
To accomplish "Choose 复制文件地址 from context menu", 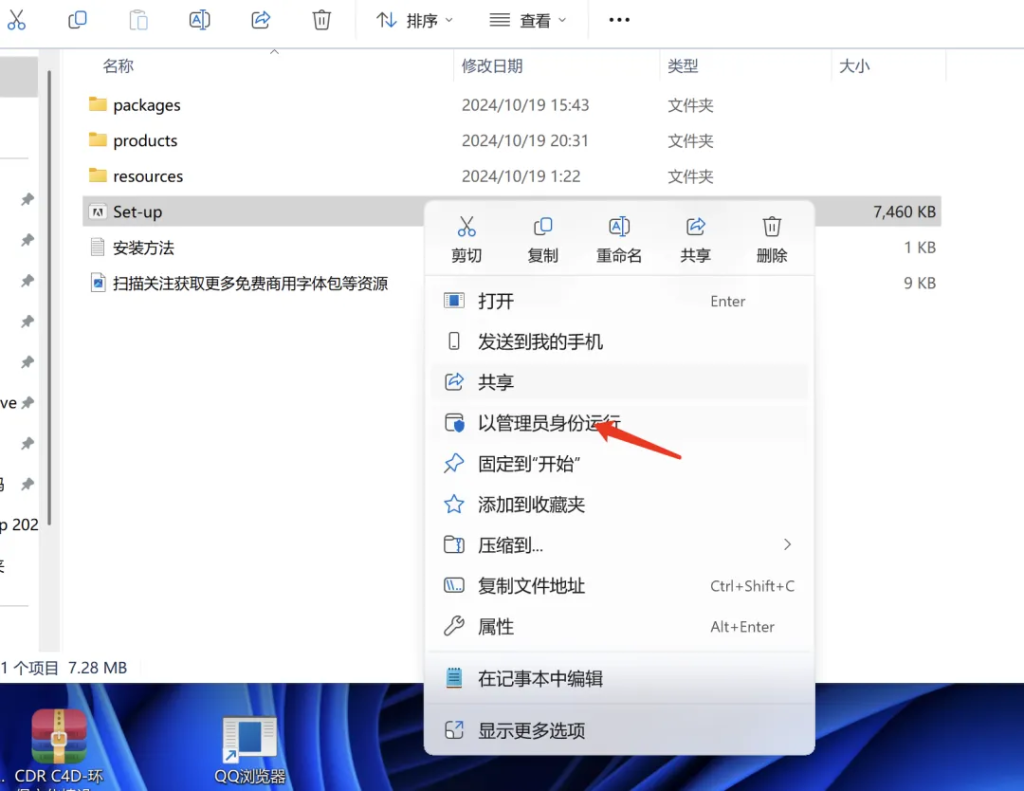I will pyautogui.click(x=619, y=586).
